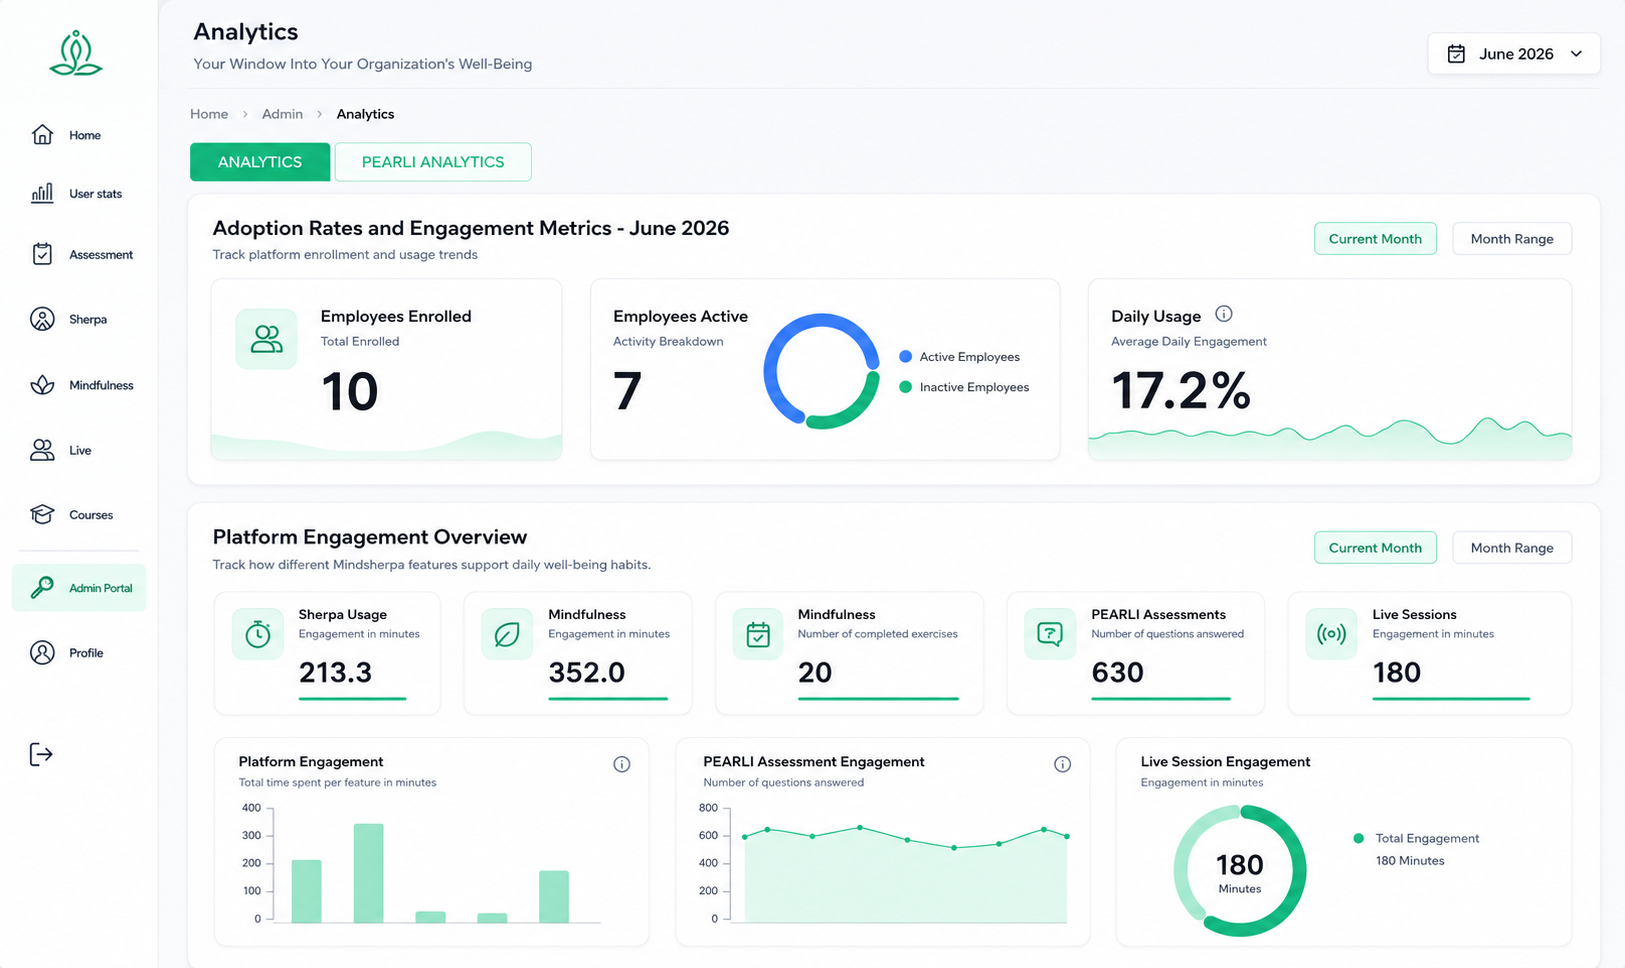Click the Employees Active donut chart
Image resolution: width=1625 pixels, height=968 pixels.
(x=821, y=371)
